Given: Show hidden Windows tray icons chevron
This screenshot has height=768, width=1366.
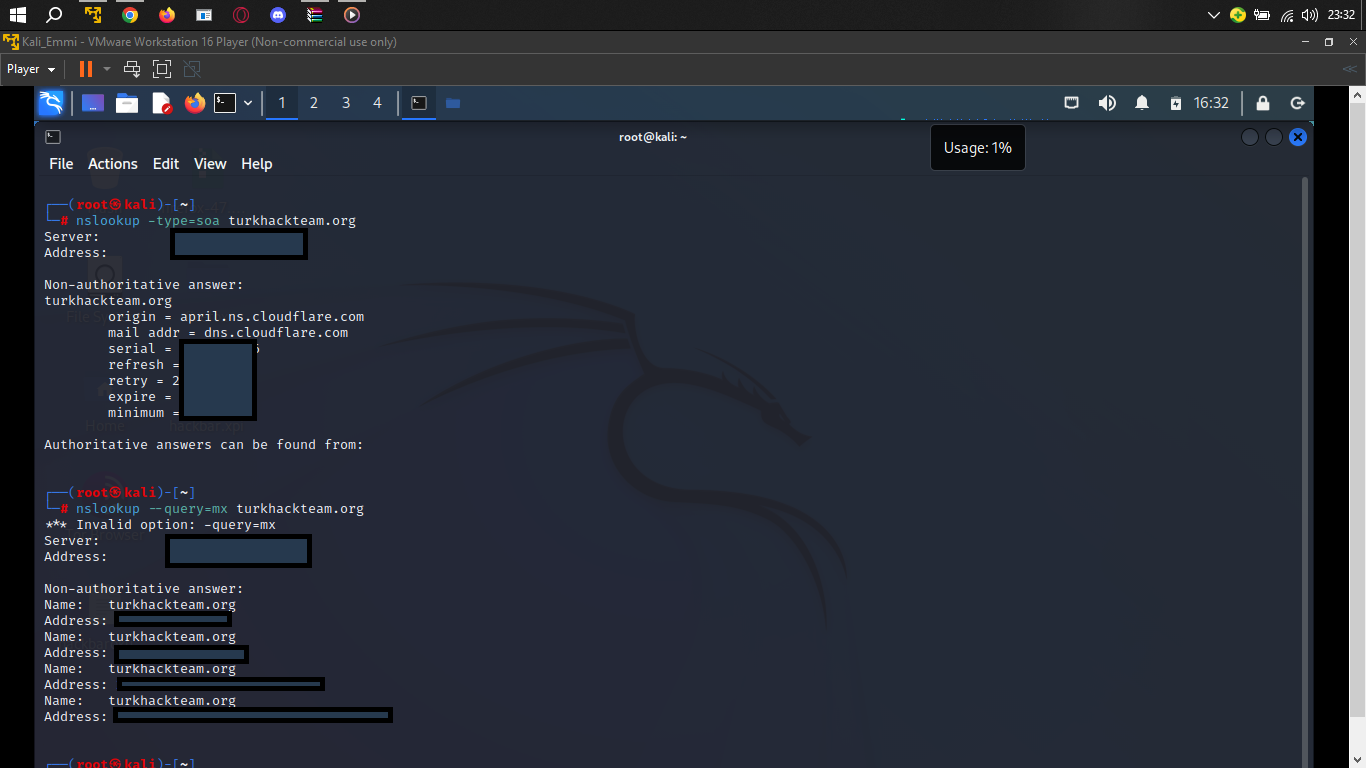Looking at the screenshot, I should 1214,15.
